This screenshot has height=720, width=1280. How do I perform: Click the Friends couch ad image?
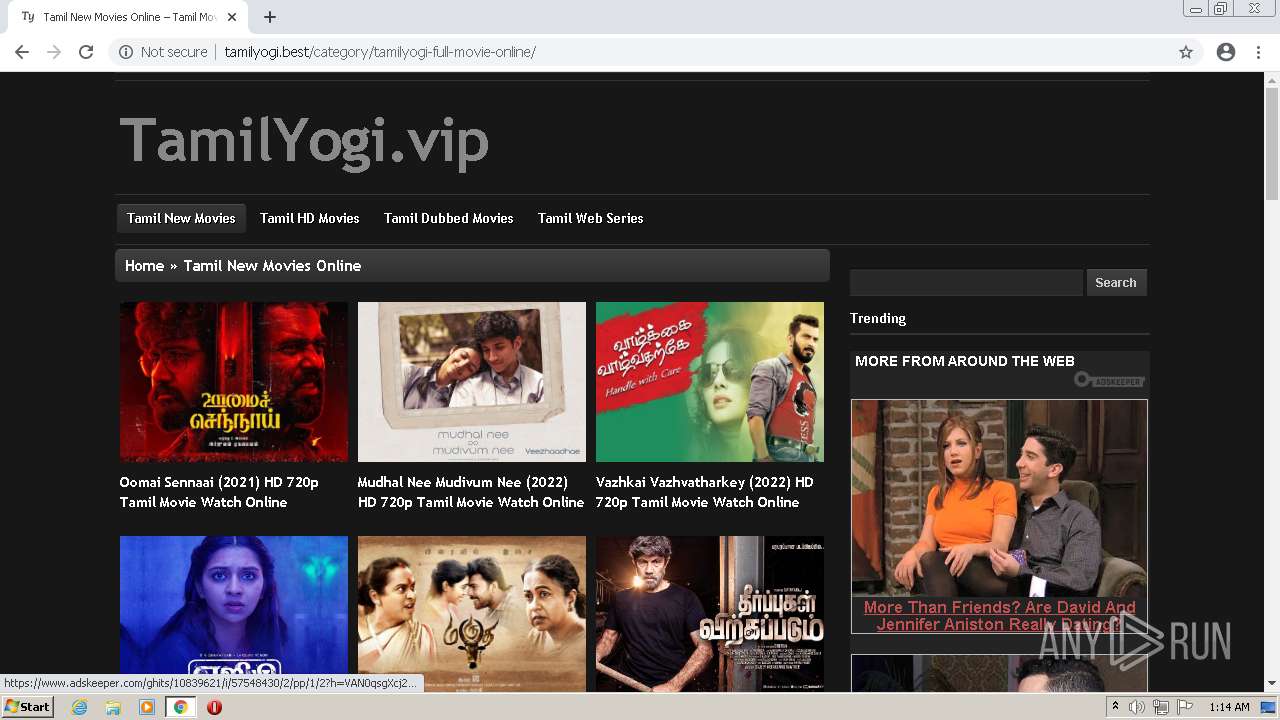coord(1000,498)
